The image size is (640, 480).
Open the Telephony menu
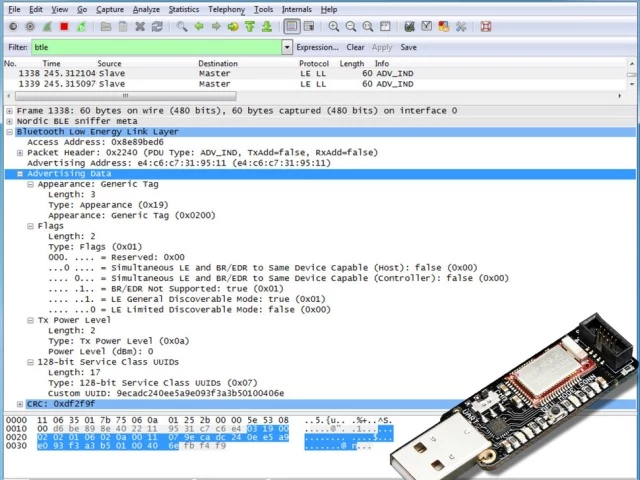click(x=225, y=9)
